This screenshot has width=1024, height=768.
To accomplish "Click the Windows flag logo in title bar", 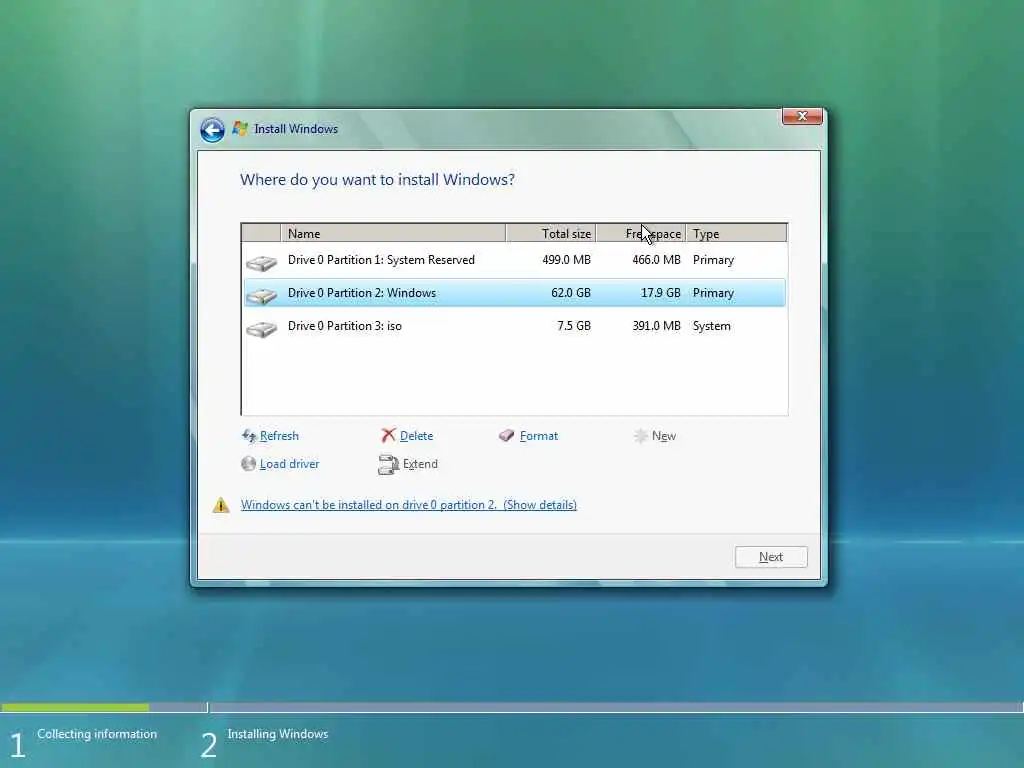I will [240, 129].
